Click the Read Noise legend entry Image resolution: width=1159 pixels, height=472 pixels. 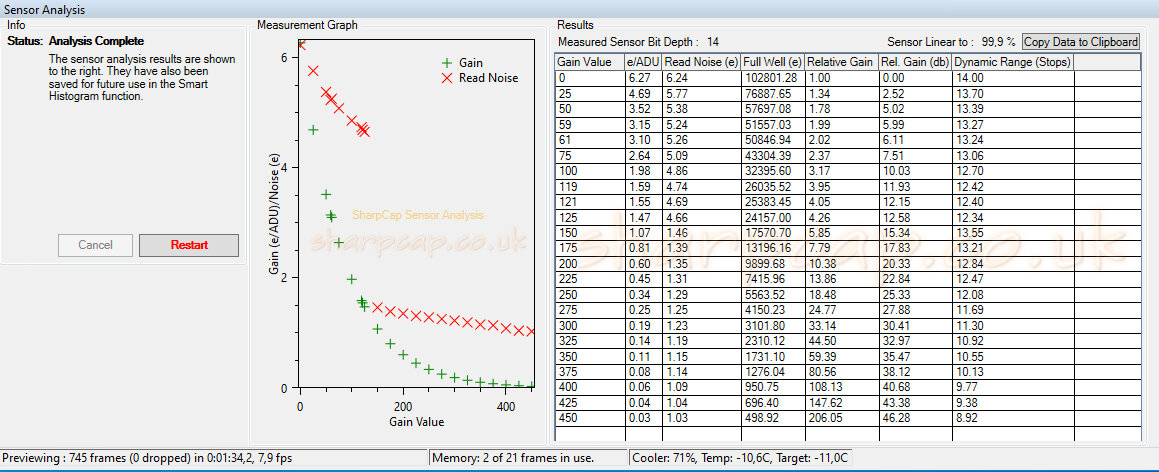point(479,78)
